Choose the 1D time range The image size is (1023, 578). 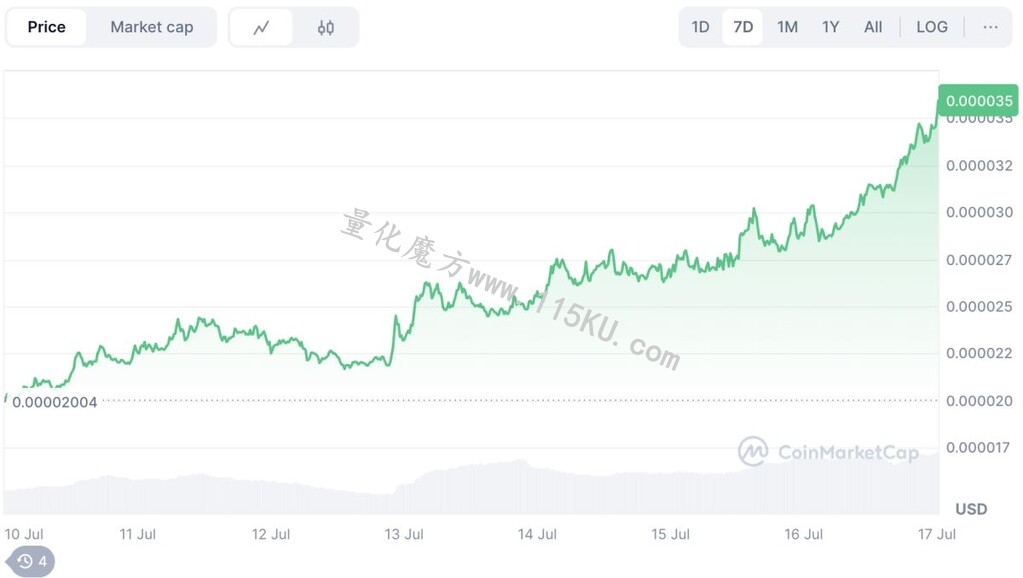click(x=700, y=27)
